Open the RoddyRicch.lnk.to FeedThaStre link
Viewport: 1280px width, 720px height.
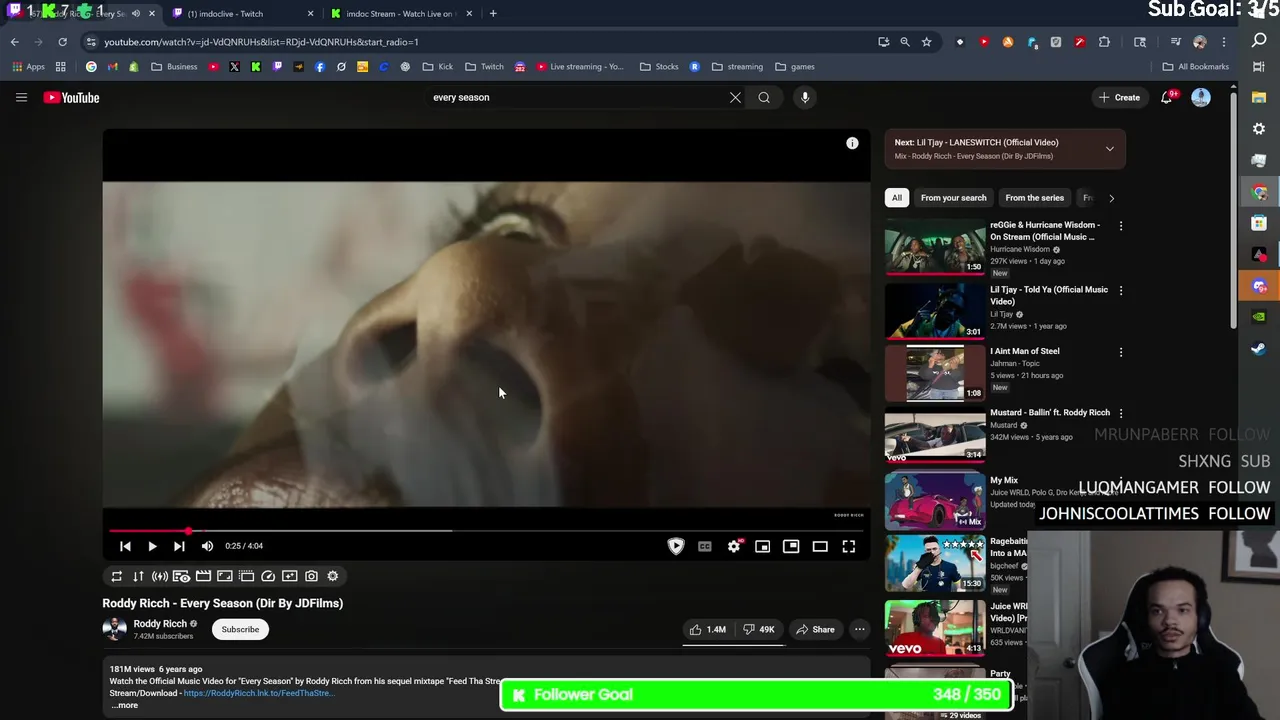click(x=259, y=693)
